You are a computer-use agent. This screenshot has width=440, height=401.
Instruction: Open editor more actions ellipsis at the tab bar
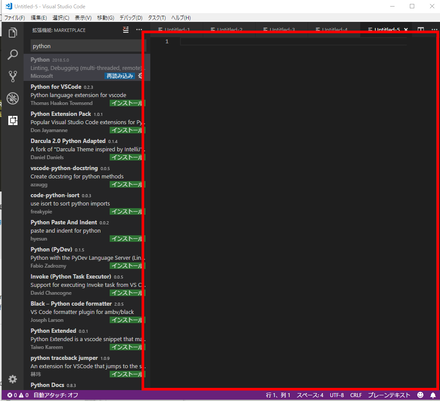pyautogui.click(x=434, y=30)
